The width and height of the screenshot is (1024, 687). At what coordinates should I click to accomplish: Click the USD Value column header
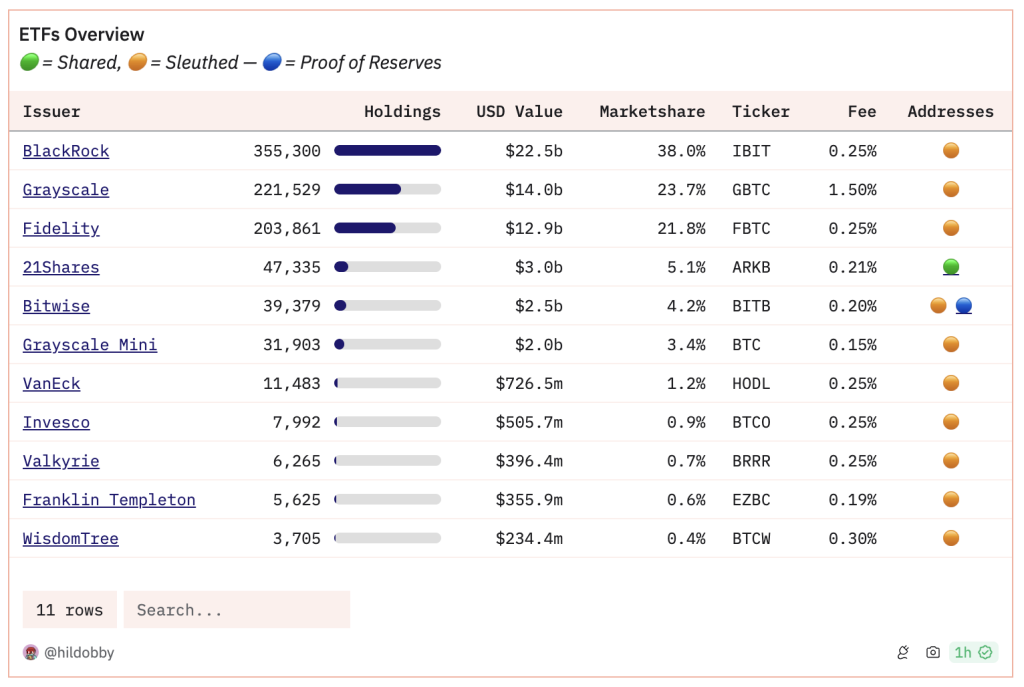[x=519, y=112]
